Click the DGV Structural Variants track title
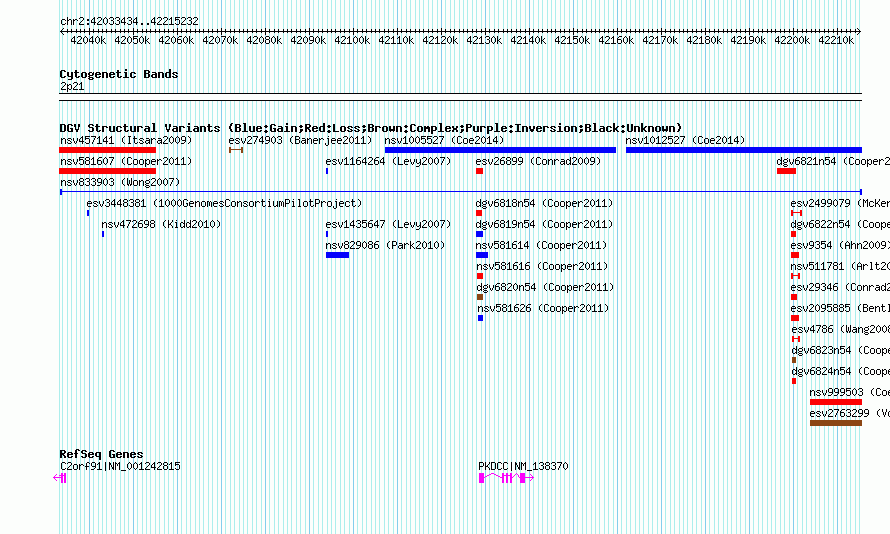 click(x=371, y=128)
